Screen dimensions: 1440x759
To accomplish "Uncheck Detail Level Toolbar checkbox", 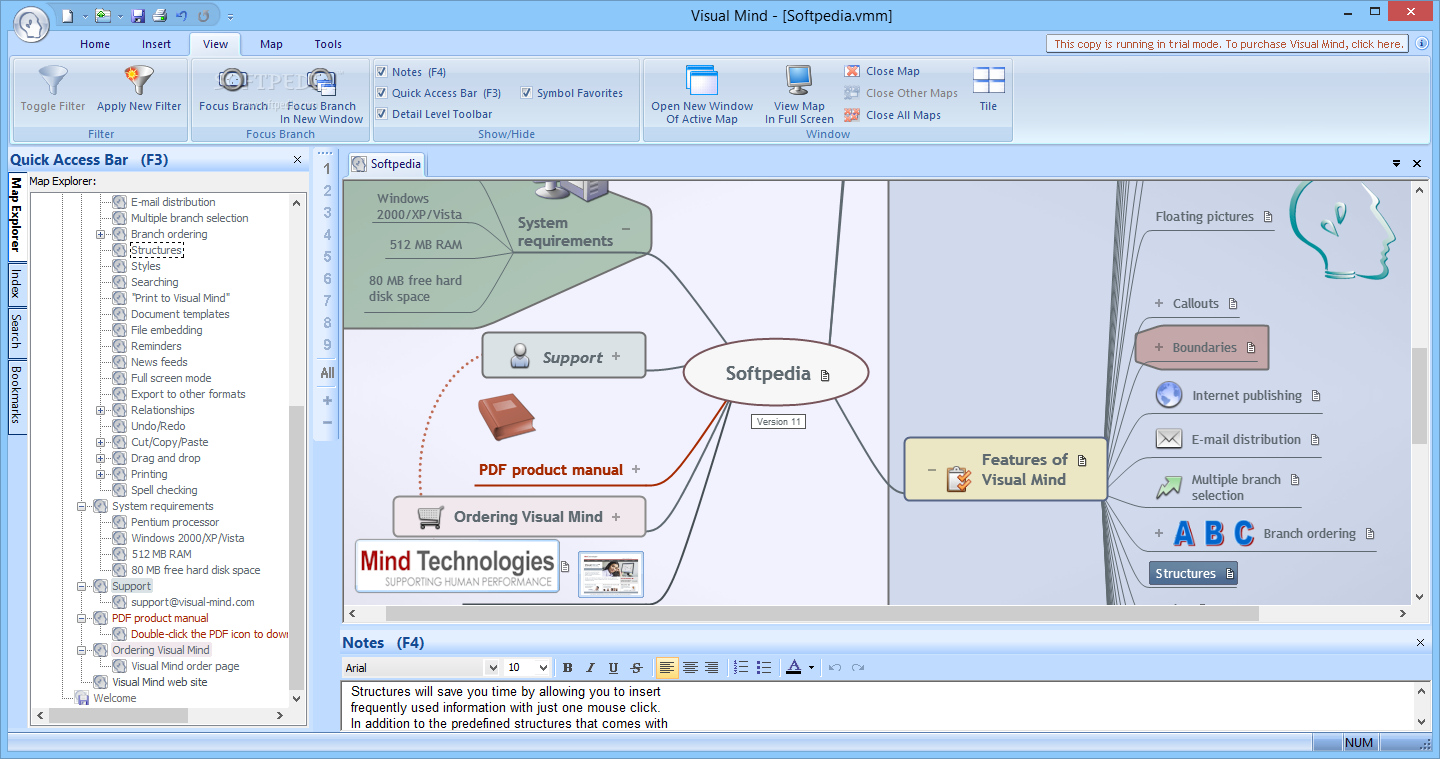I will [382, 114].
